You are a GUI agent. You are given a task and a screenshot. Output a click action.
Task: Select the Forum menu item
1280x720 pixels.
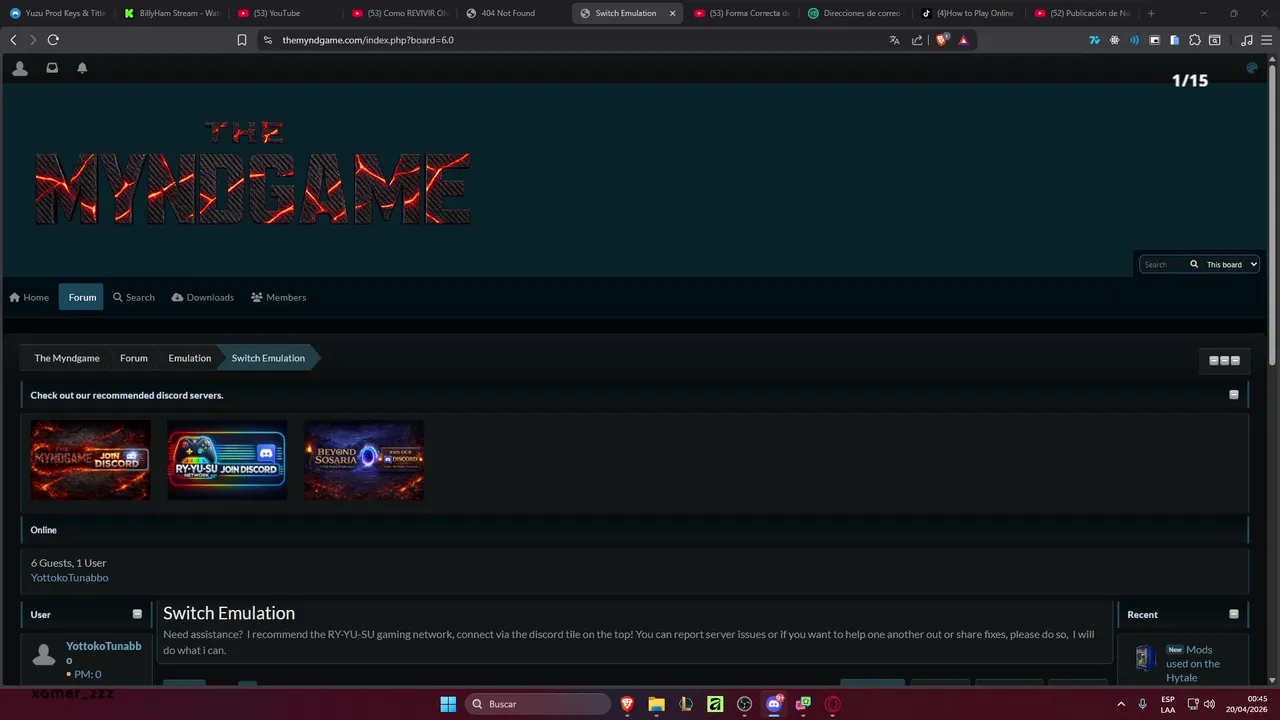(x=82, y=297)
